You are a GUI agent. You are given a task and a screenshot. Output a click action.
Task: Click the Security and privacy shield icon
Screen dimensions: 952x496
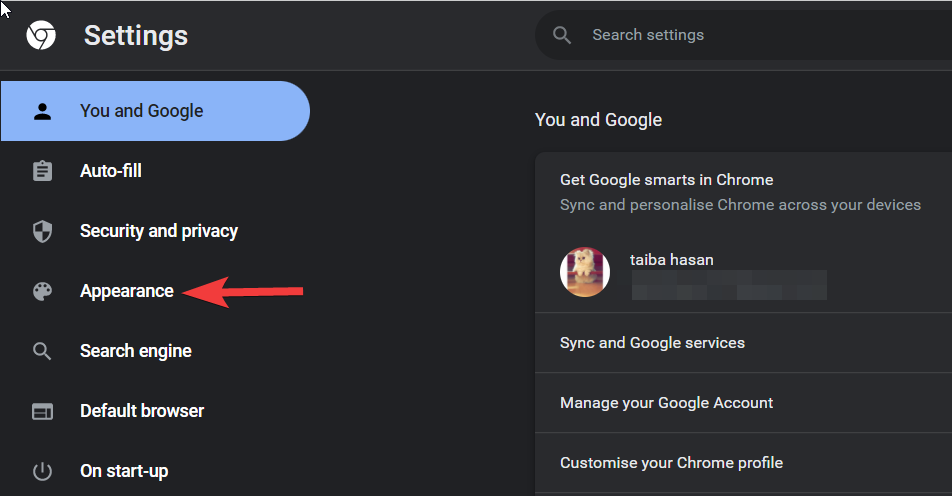42,231
